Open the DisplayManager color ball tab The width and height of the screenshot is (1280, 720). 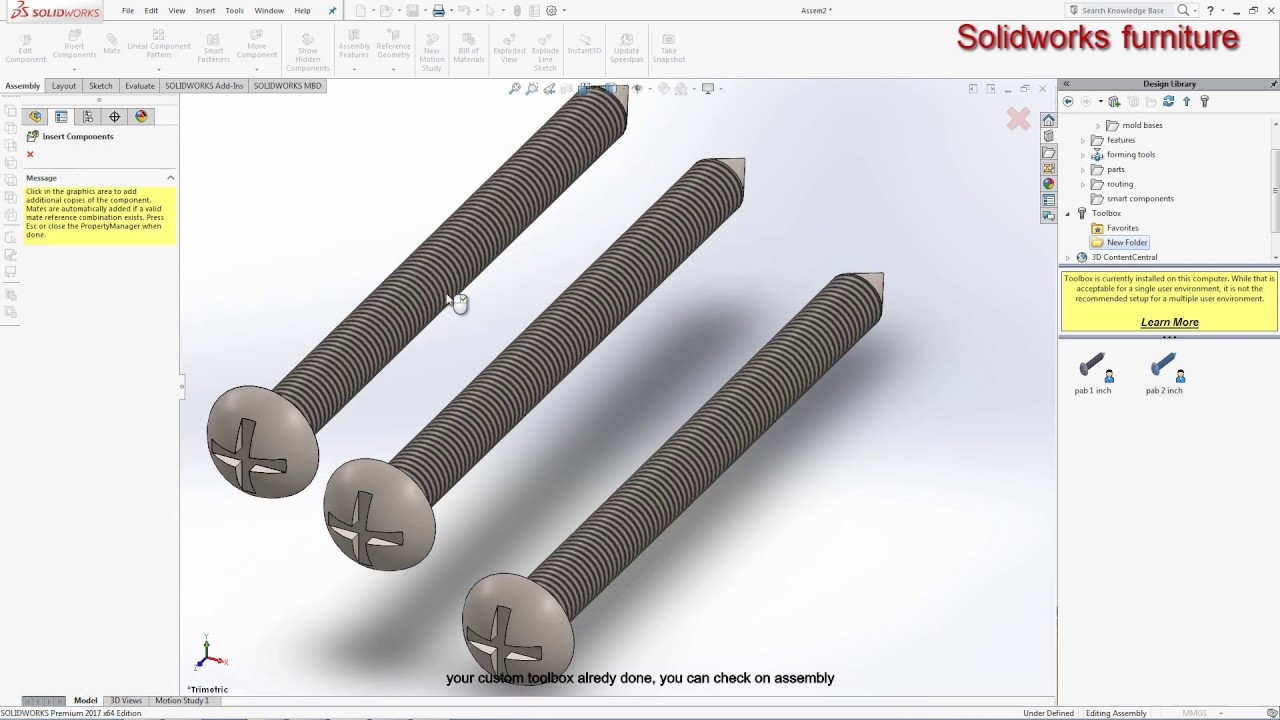(x=141, y=117)
